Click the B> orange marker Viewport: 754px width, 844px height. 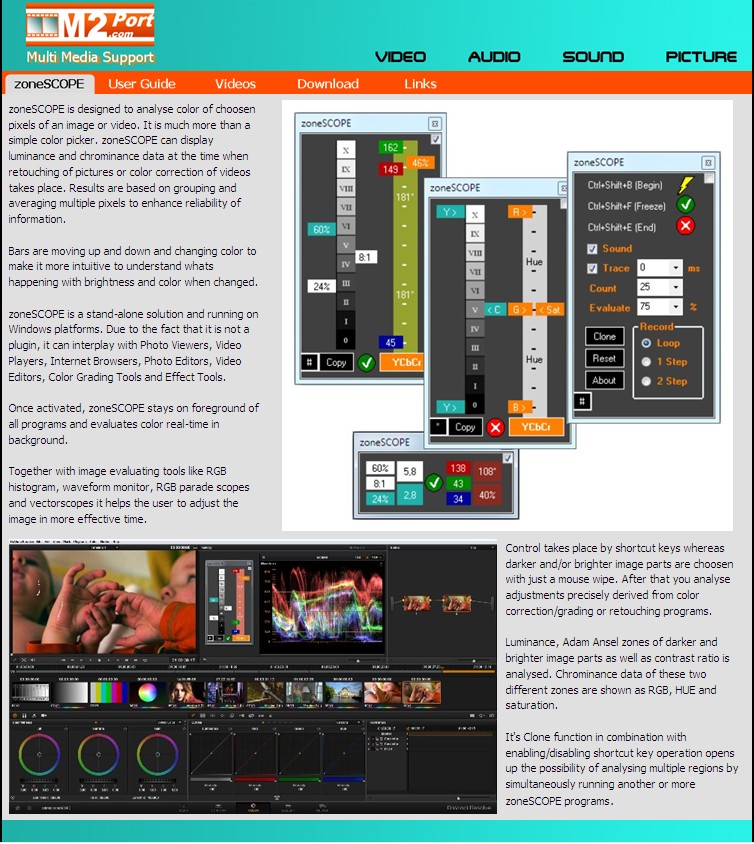520,407
